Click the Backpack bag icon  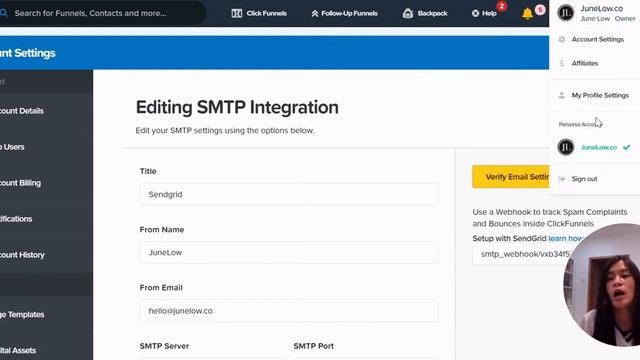point(408,13)
